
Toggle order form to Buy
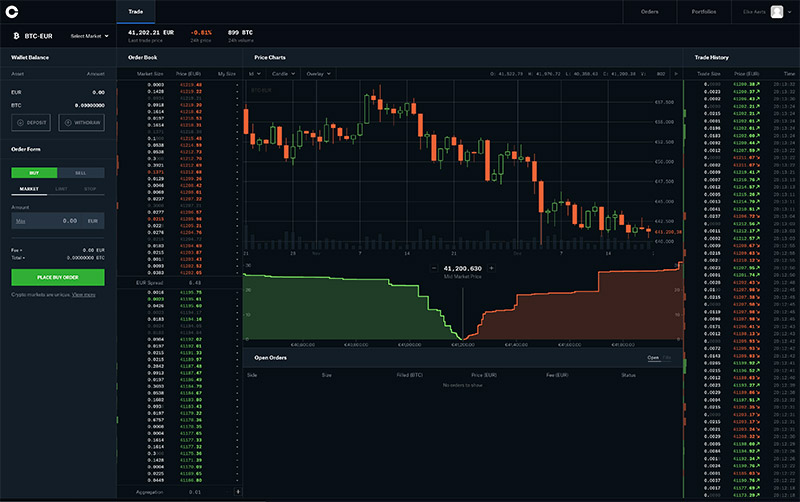tap(34, 173)
